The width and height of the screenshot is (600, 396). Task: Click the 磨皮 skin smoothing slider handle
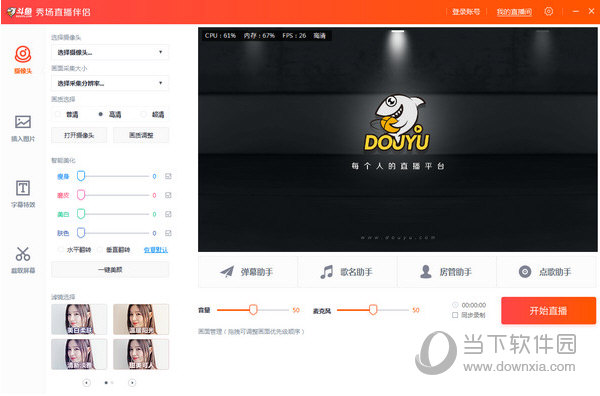(x=81, y=195)
